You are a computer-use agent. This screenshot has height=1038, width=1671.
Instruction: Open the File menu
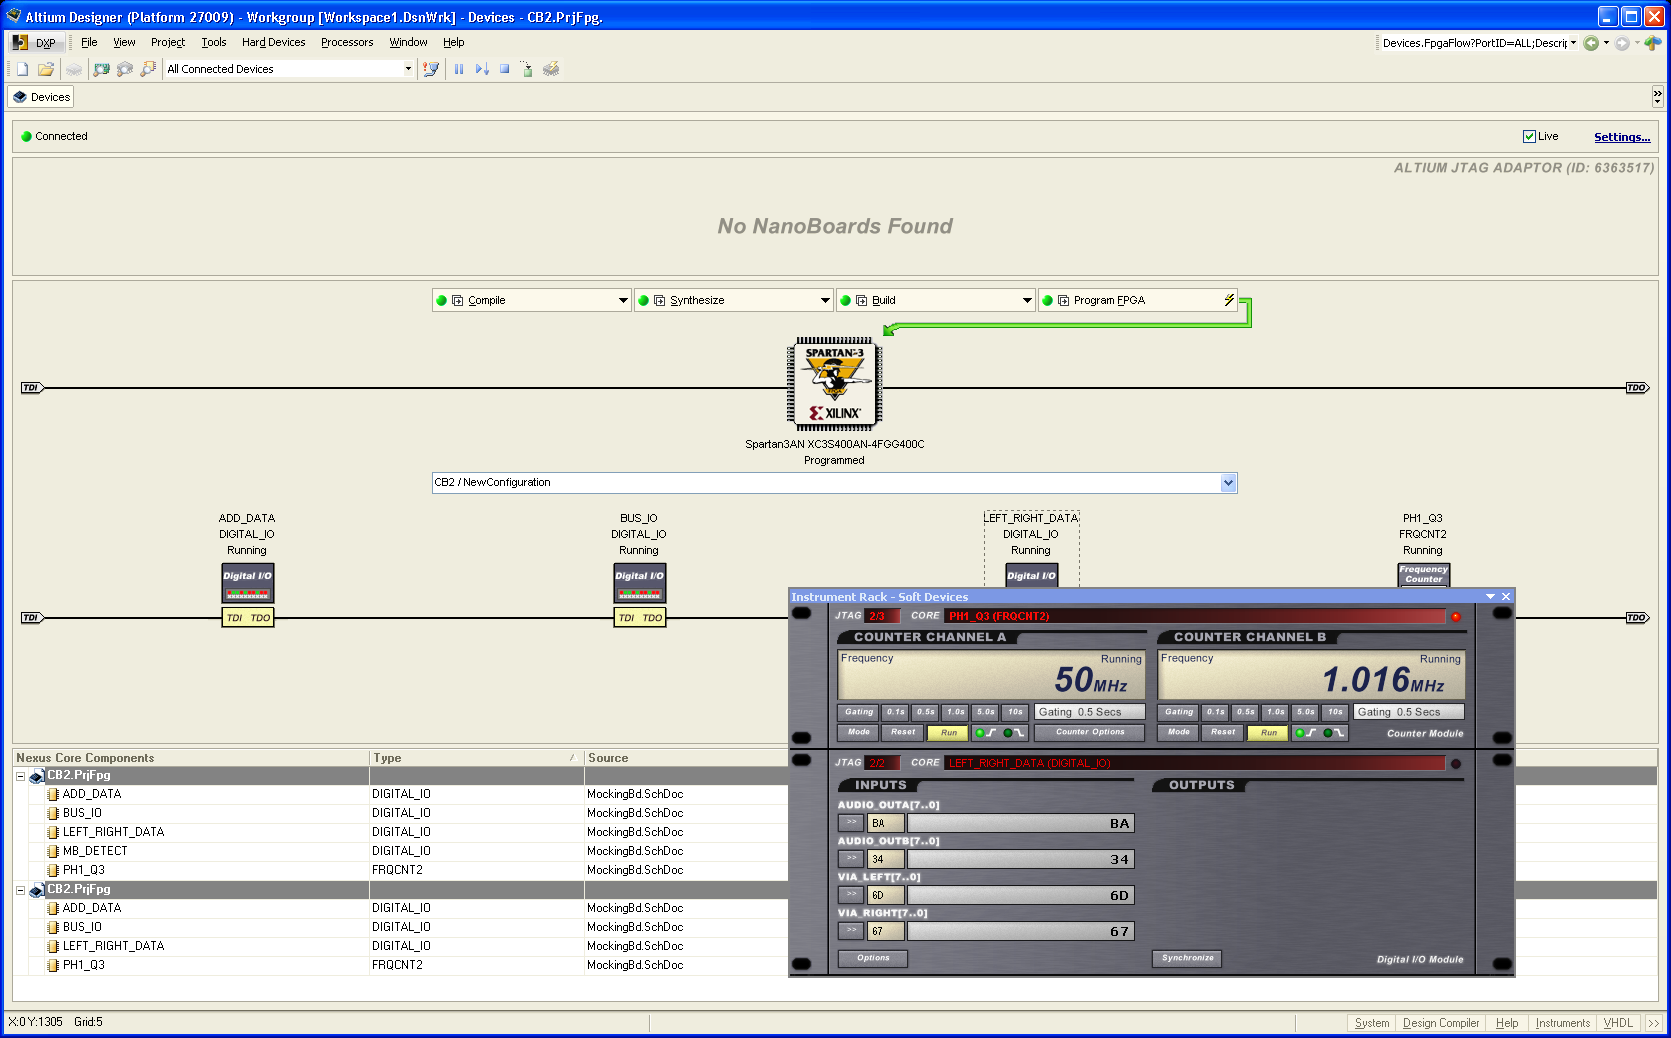click(89, 42)
